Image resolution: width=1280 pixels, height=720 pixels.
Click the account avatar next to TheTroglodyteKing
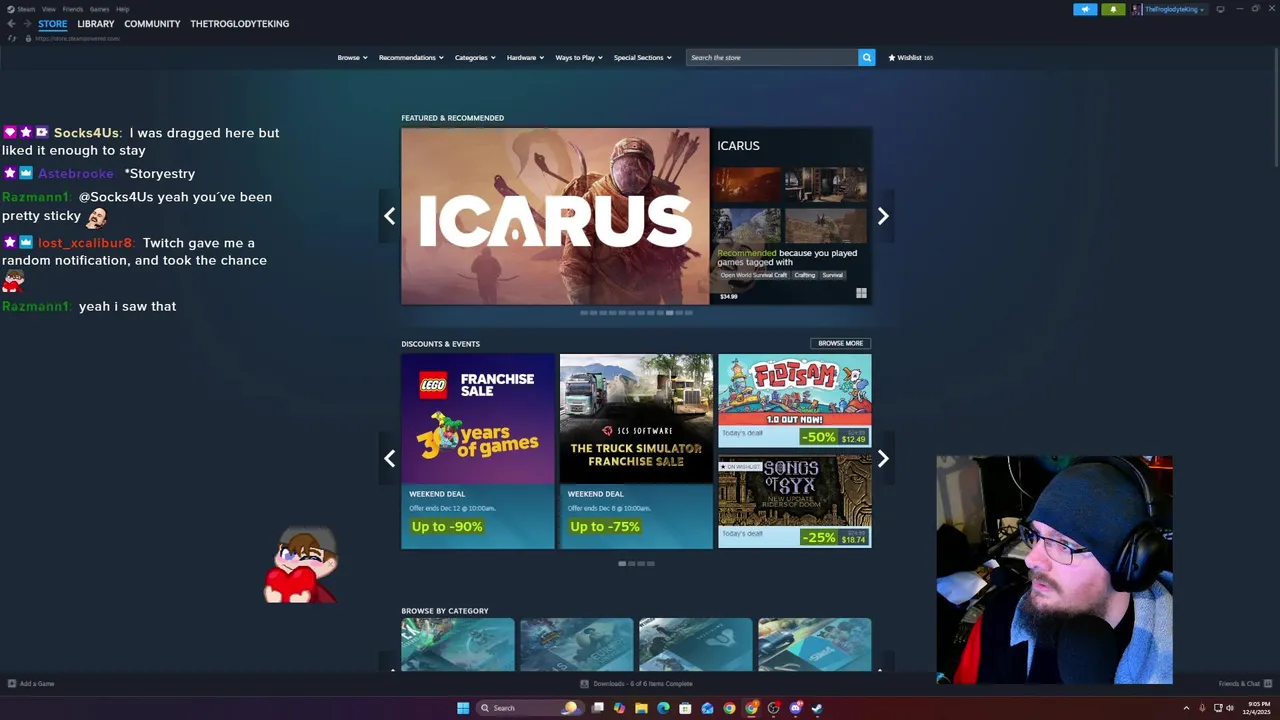point(1137,9)
